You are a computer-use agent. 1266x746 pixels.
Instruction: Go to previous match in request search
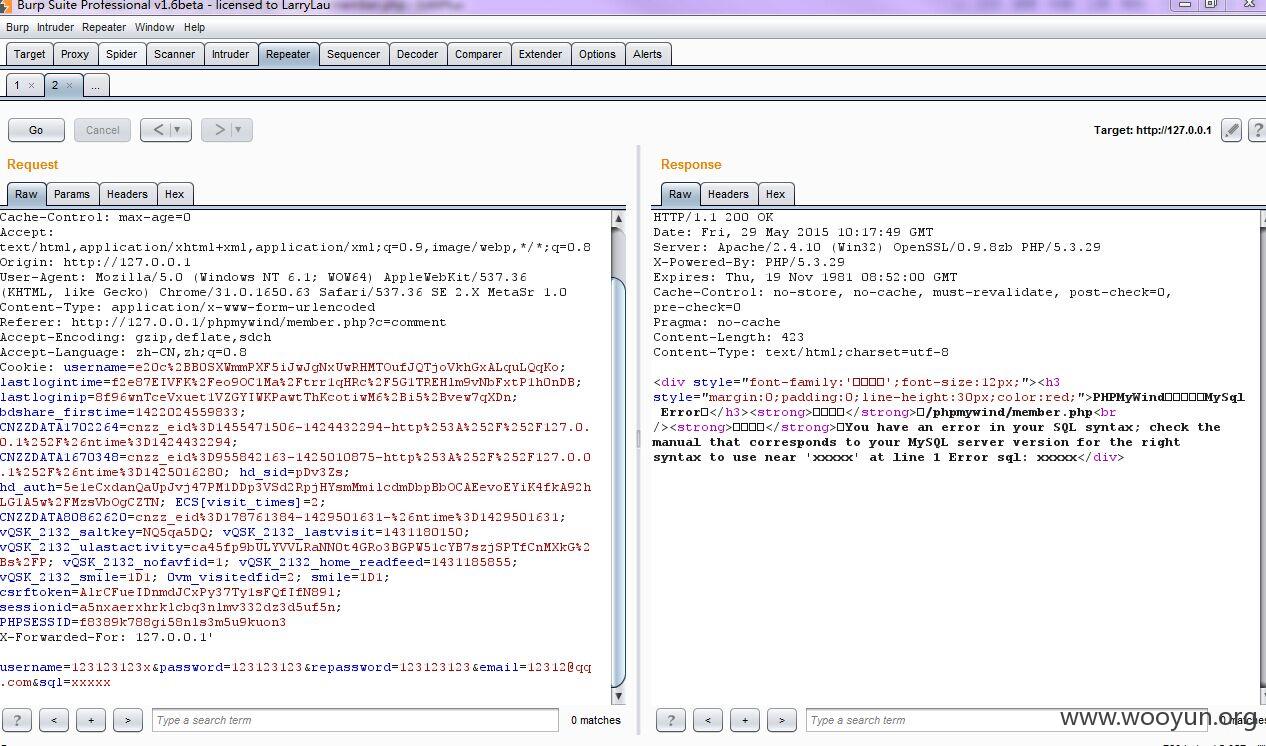tap(54, 720)
